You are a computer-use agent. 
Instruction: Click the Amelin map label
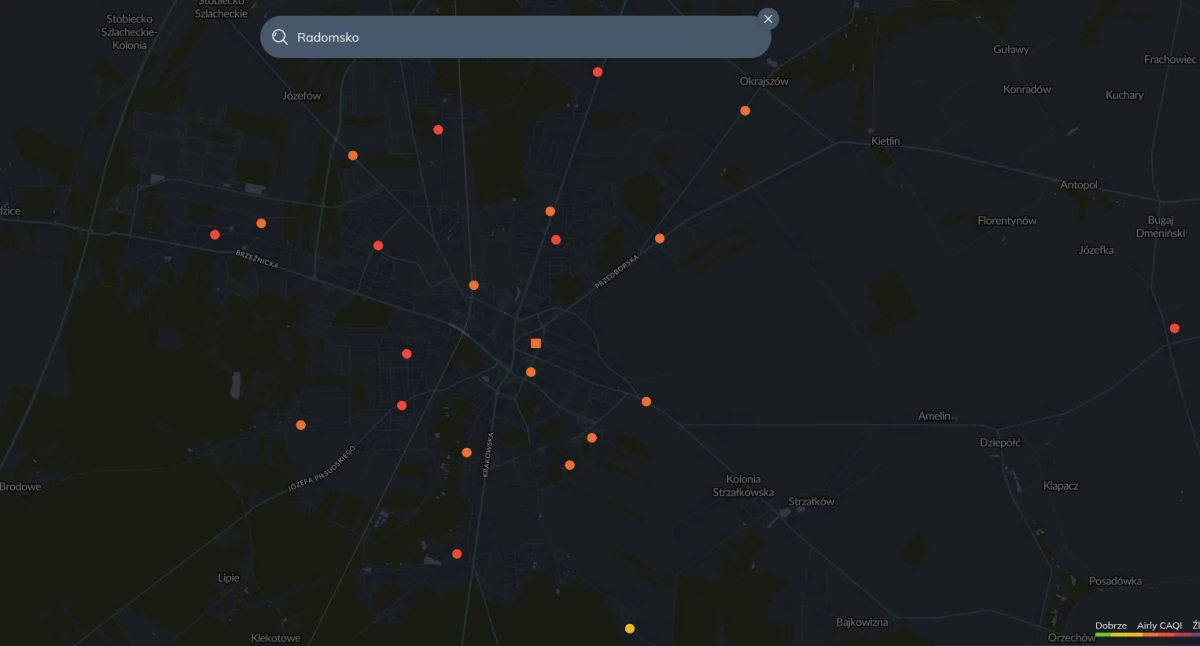click(934, 416)
